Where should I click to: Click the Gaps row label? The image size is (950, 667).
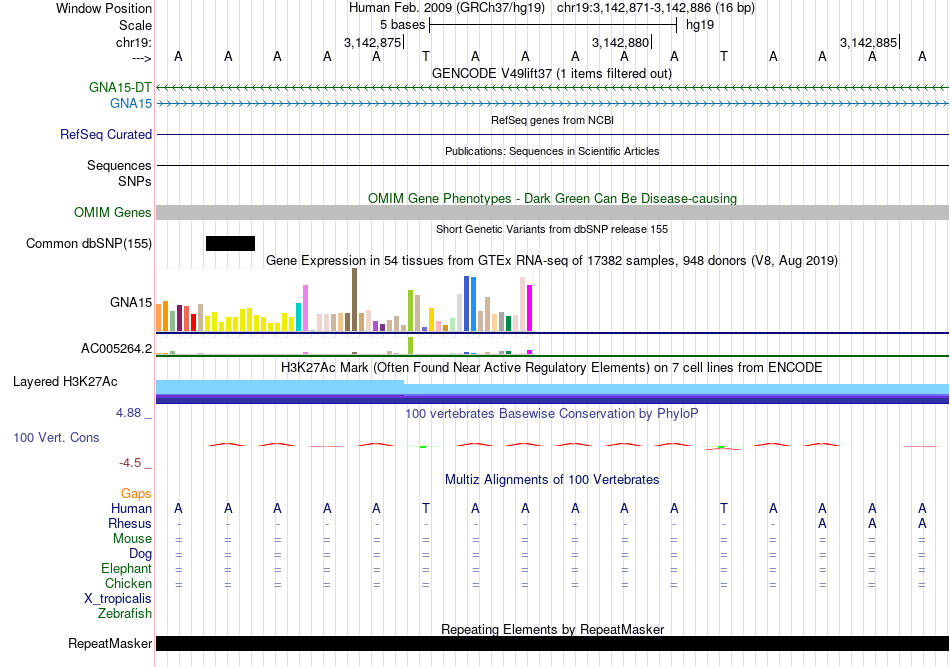[136, 494]
